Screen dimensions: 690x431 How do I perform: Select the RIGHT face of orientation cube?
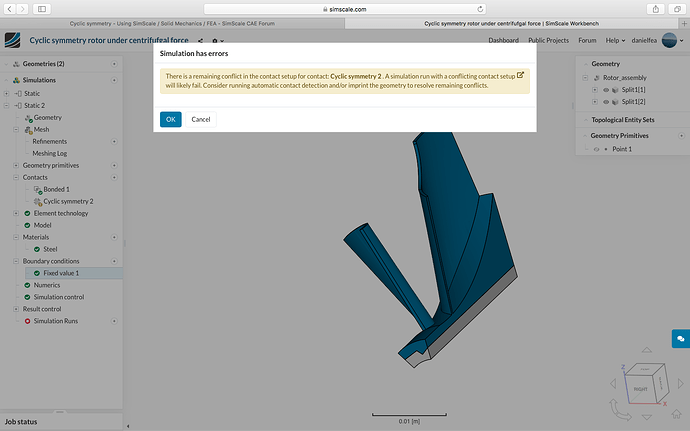[x=640, y=389]
